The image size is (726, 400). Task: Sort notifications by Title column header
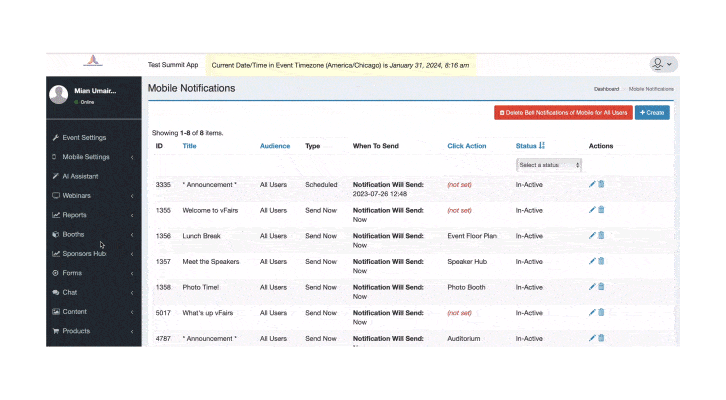pos(189,146)
